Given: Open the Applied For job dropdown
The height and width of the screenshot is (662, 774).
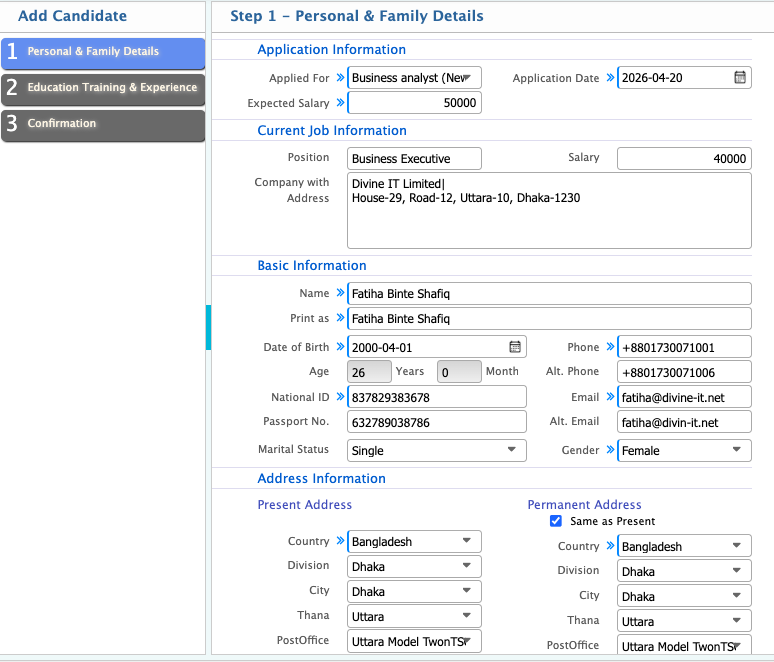Looking at the screenshot, I should (x=414, y=78).
